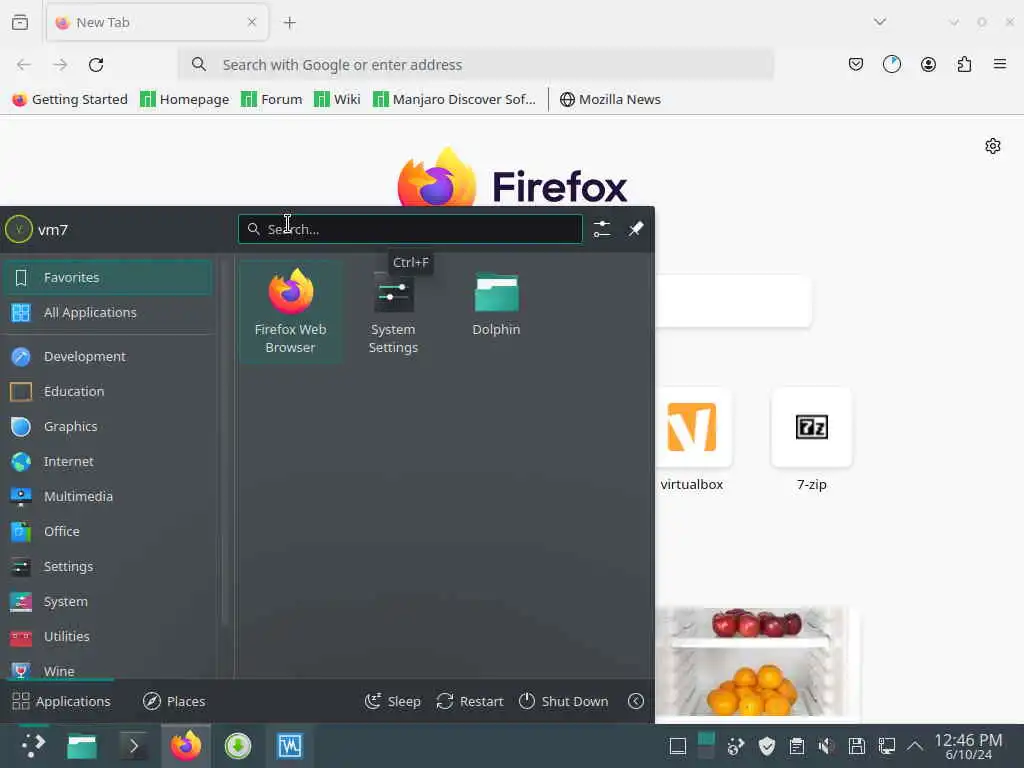Close the New Tab tab
The height and width of the screenshot is (768, 1024).
click(252, 23)
